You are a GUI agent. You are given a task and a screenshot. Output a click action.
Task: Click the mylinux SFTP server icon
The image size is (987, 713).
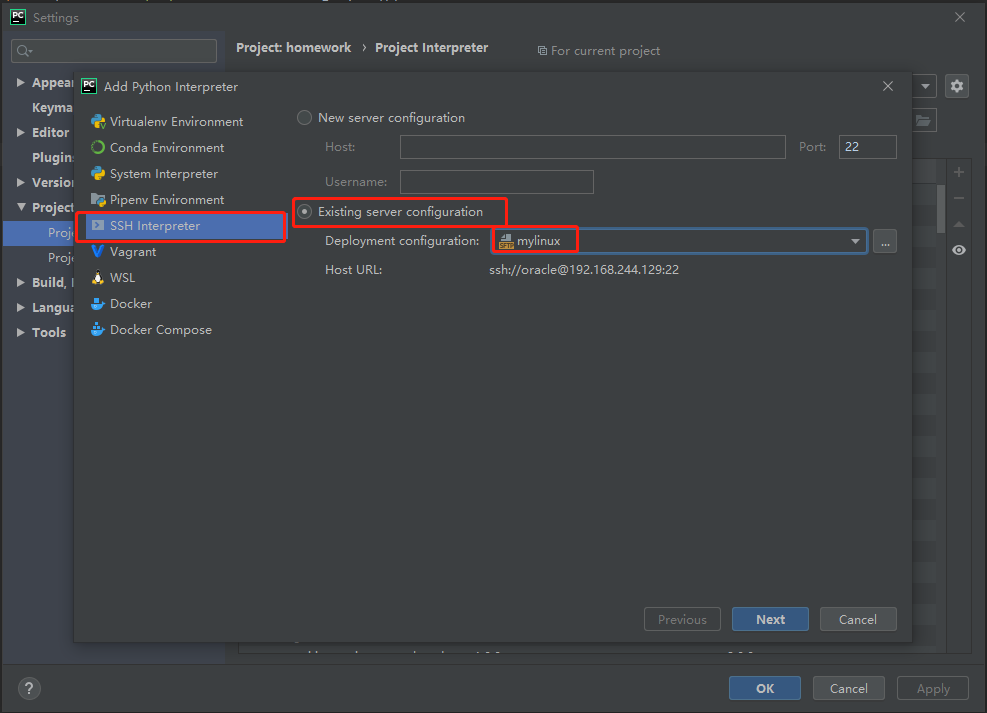coord(506,241)
